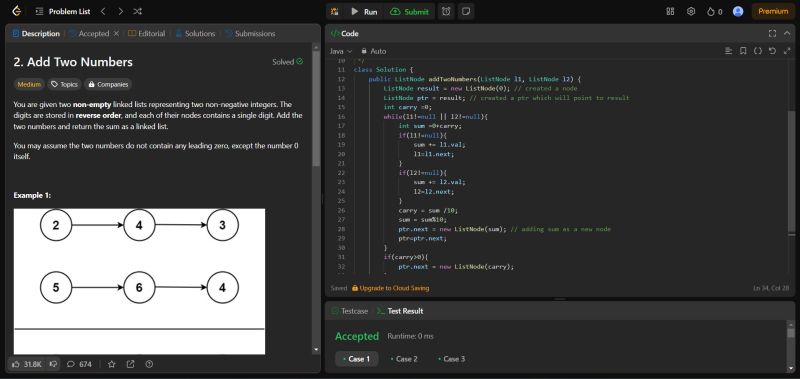Collapse the Code panel chevron
Screen dimensions: 800x379
[787, 34]
